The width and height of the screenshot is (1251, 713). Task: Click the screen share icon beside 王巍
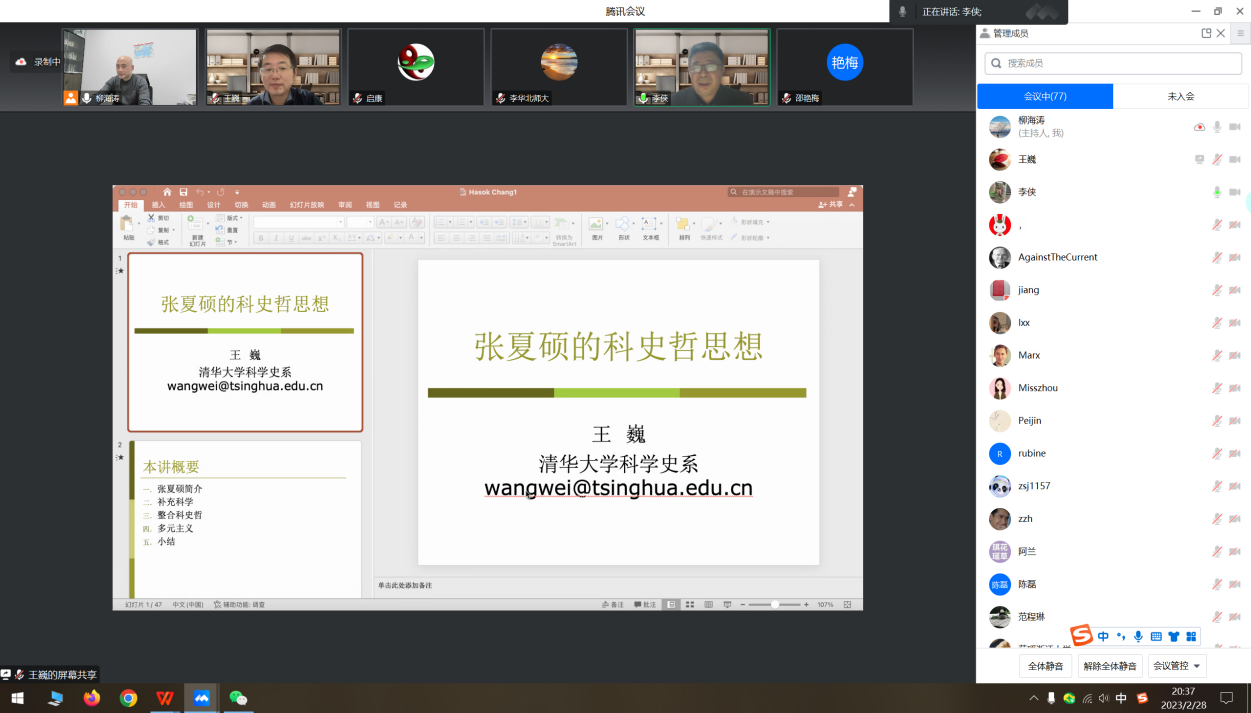coord(1199,160)
